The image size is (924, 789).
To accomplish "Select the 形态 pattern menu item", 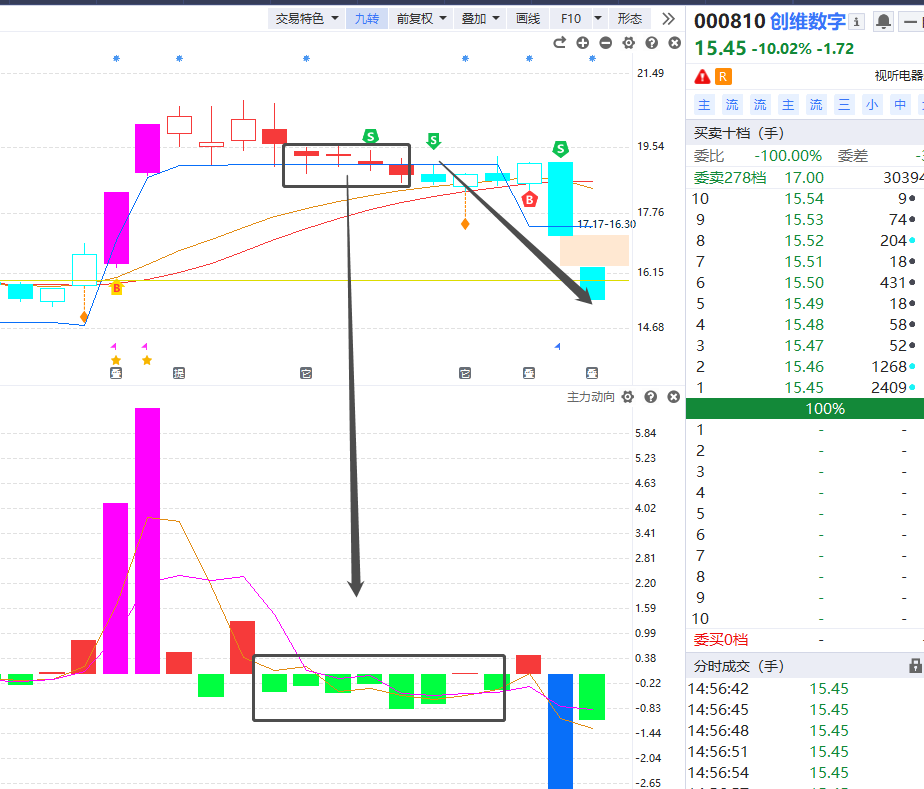I will click(630, 18).
